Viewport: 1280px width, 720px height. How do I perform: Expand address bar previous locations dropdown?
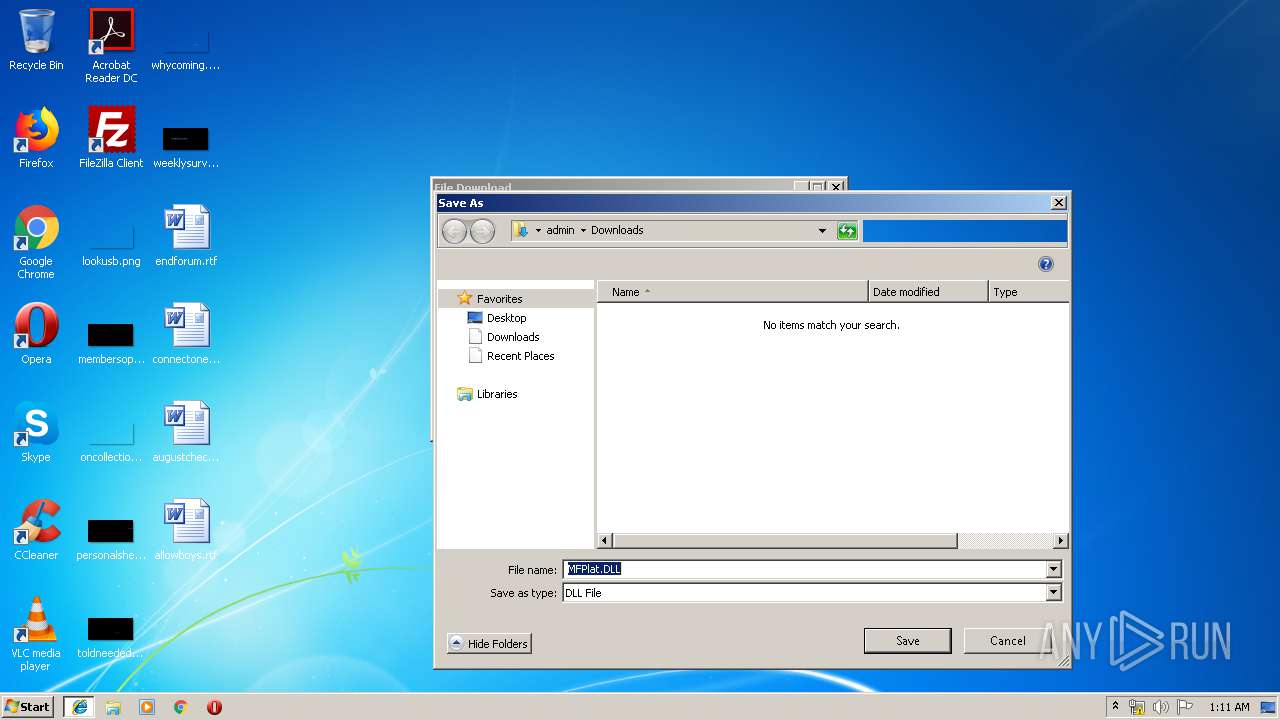pos(822,231)
